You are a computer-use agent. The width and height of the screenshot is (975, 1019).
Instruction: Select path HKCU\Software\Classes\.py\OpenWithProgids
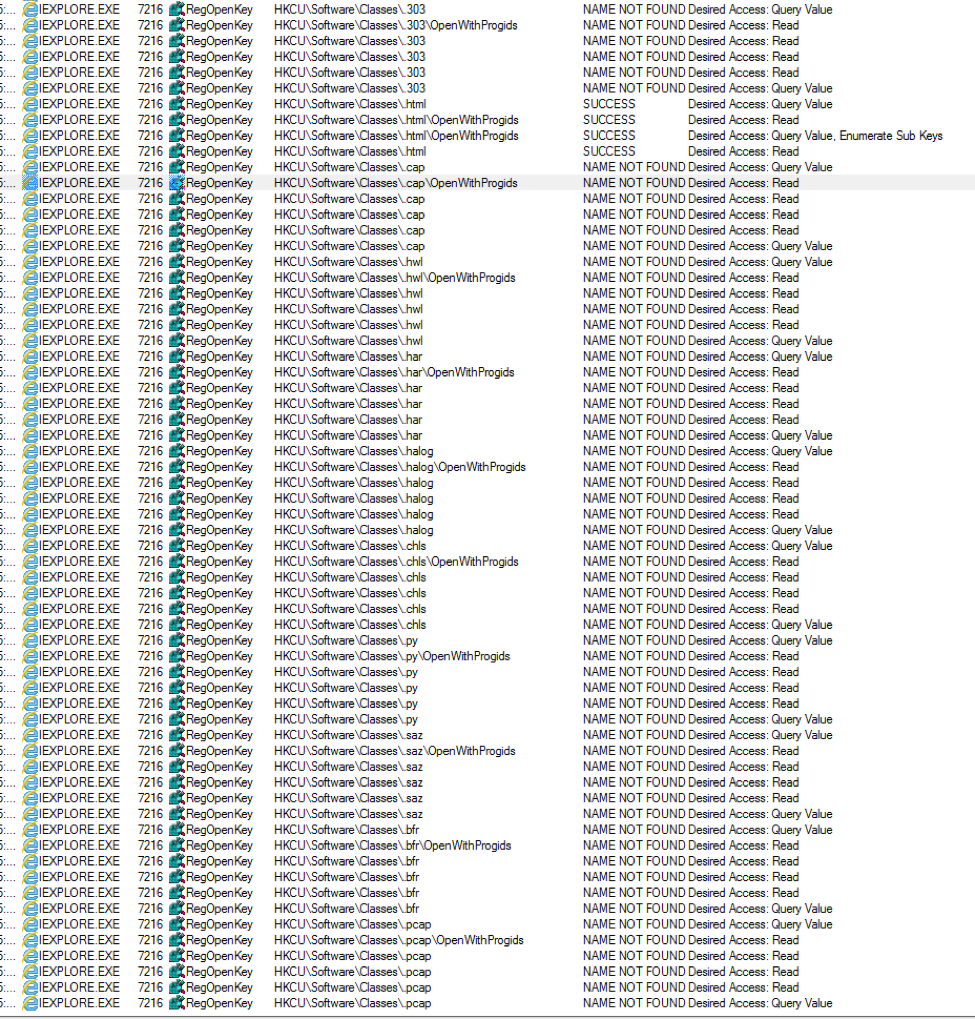tap(392, 656)
